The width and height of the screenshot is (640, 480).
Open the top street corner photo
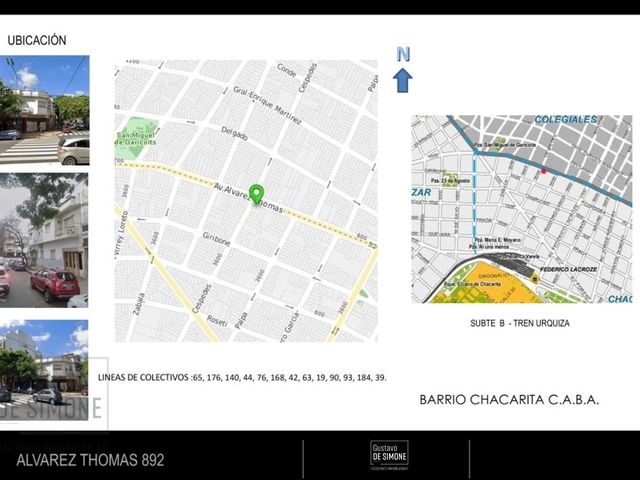[x=44, y=110]
